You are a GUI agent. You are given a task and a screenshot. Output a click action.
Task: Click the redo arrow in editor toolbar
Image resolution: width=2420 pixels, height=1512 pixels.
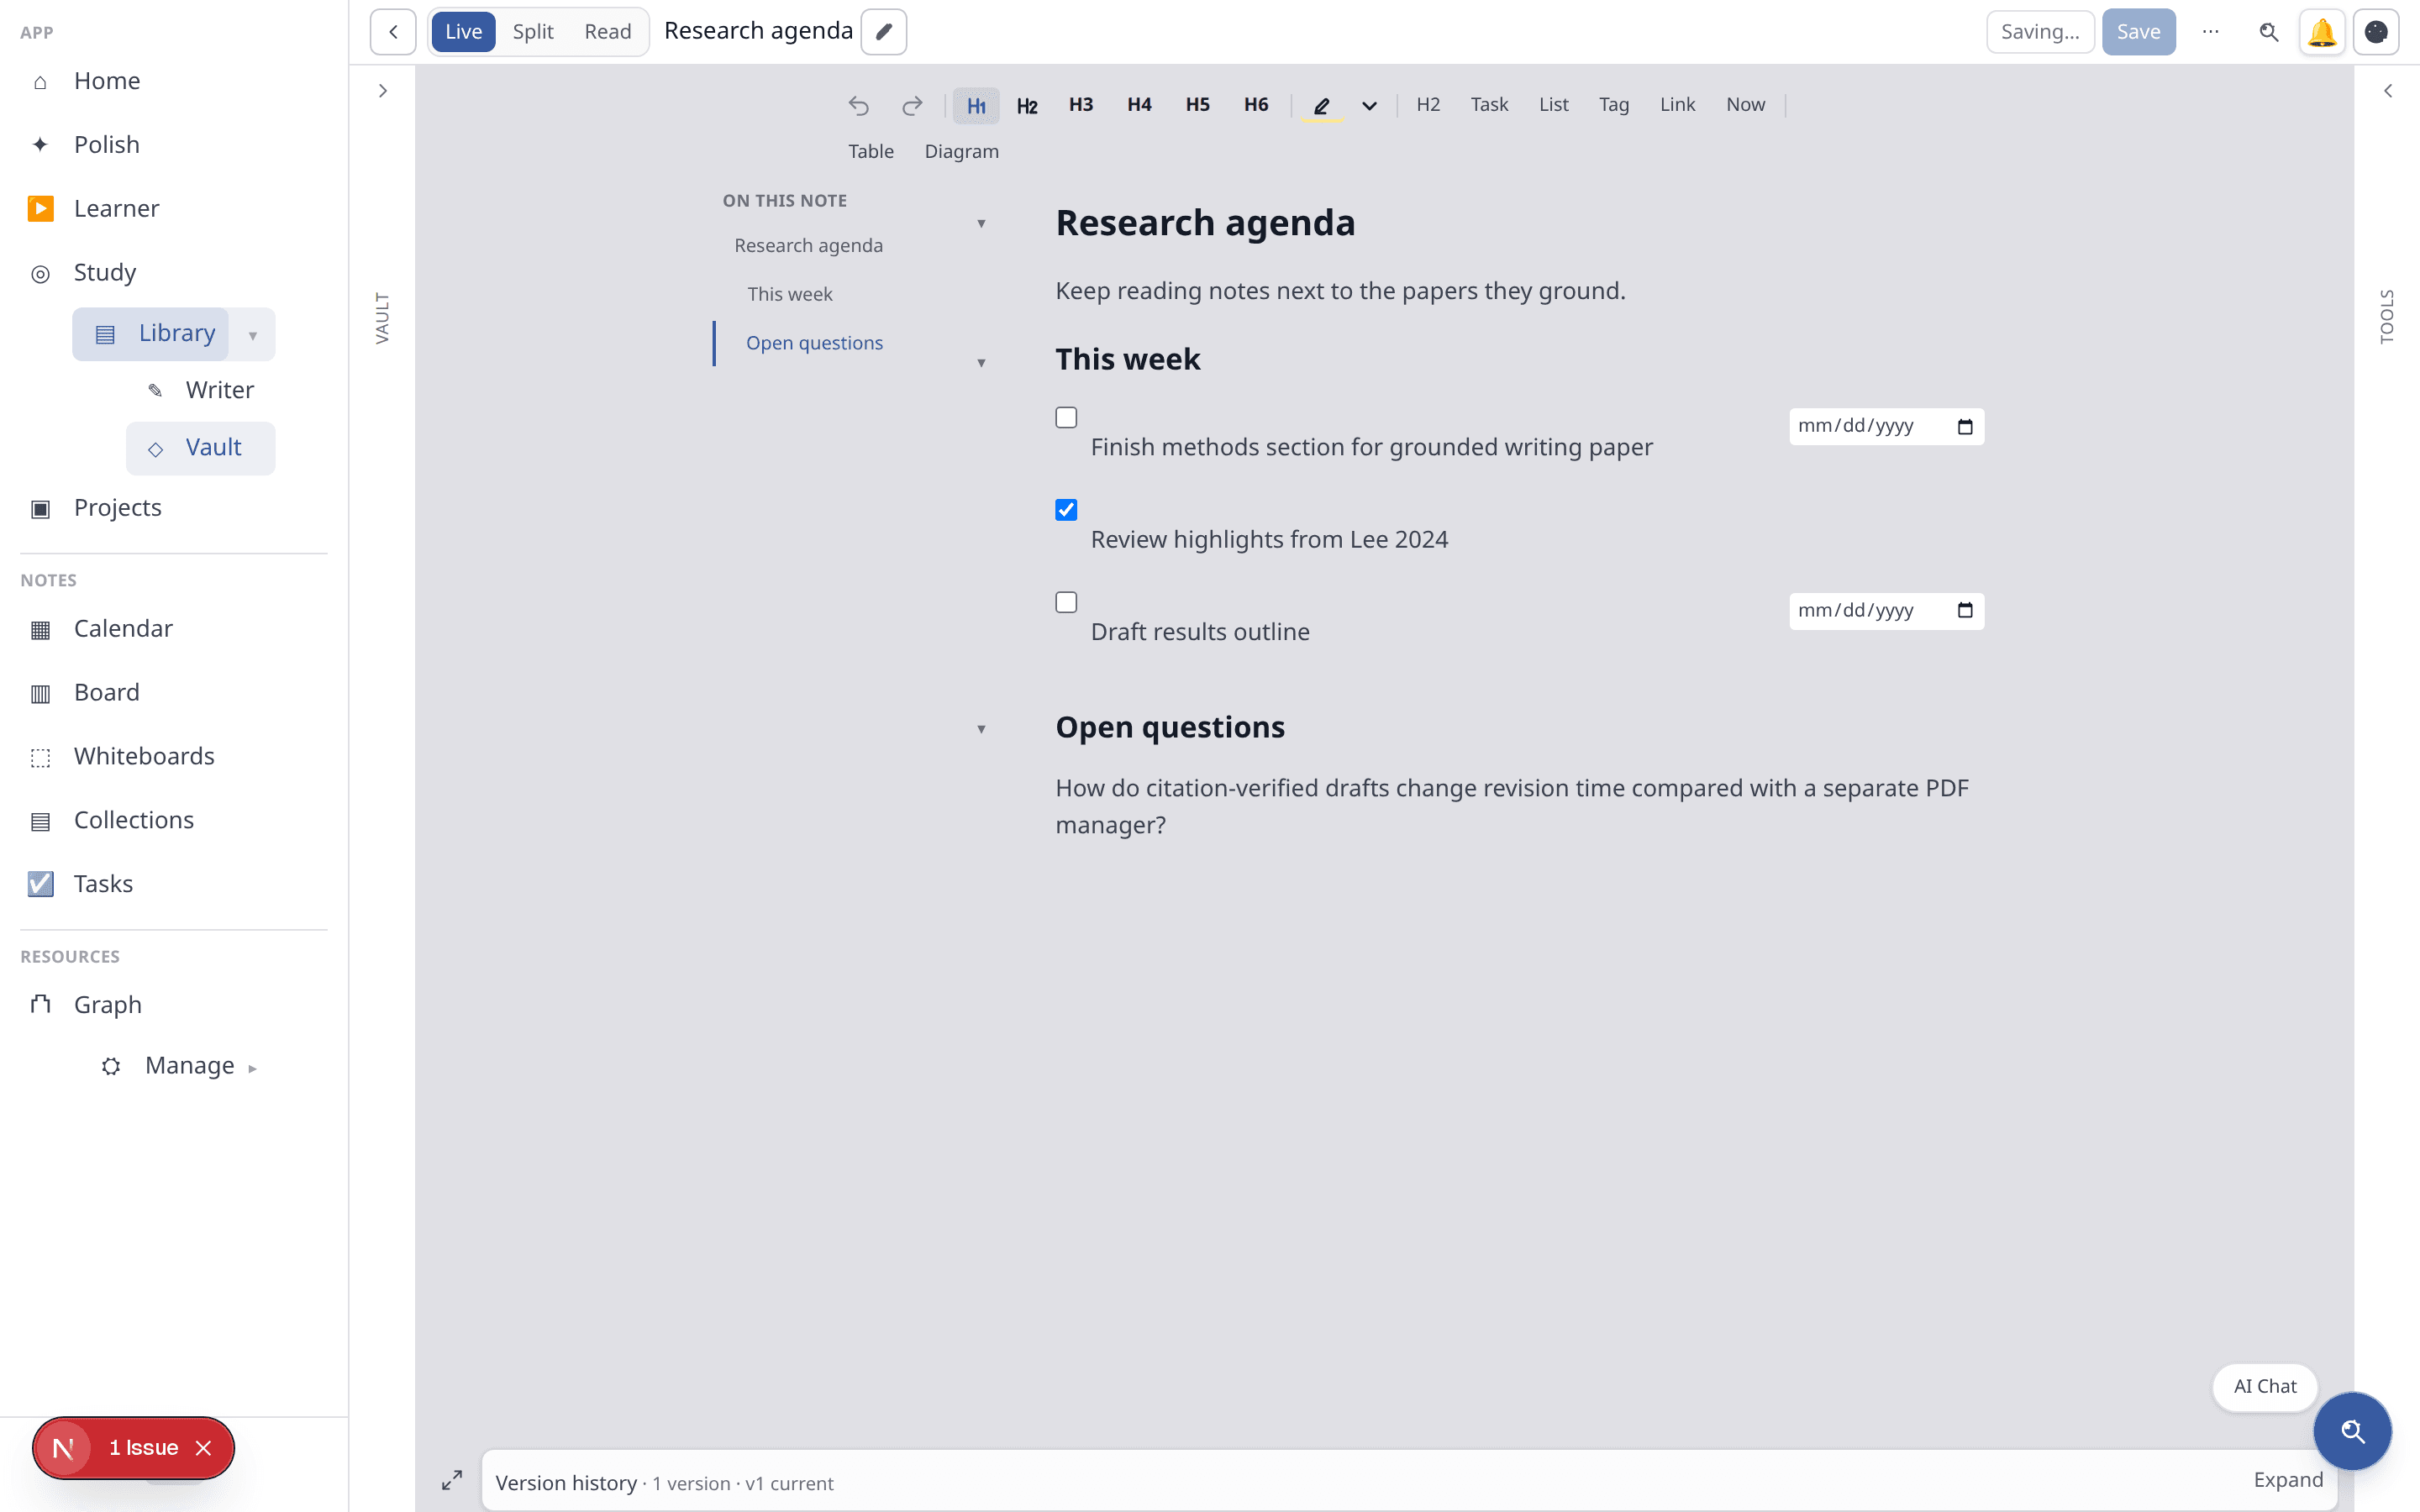point(912,105)
